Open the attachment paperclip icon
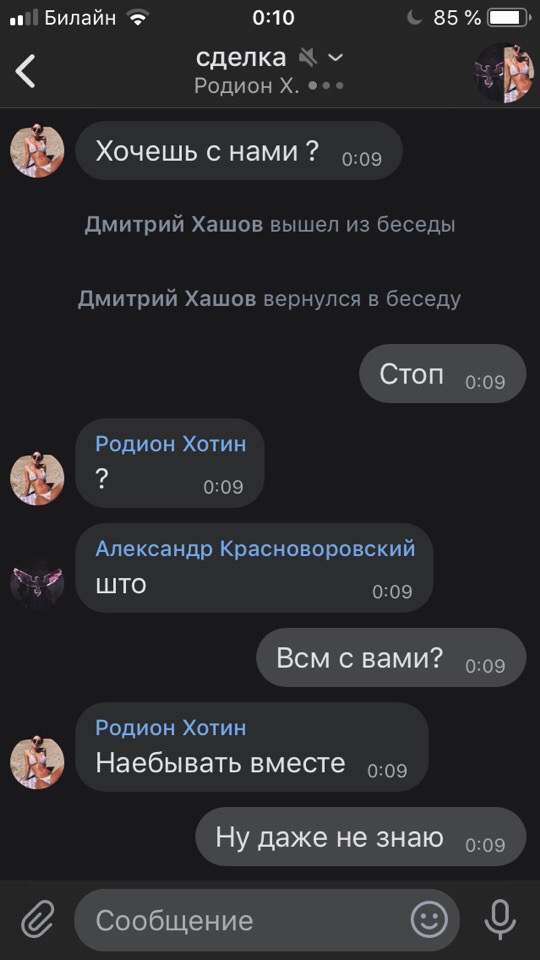Screen dimensions: 540x960 point(38,920)
